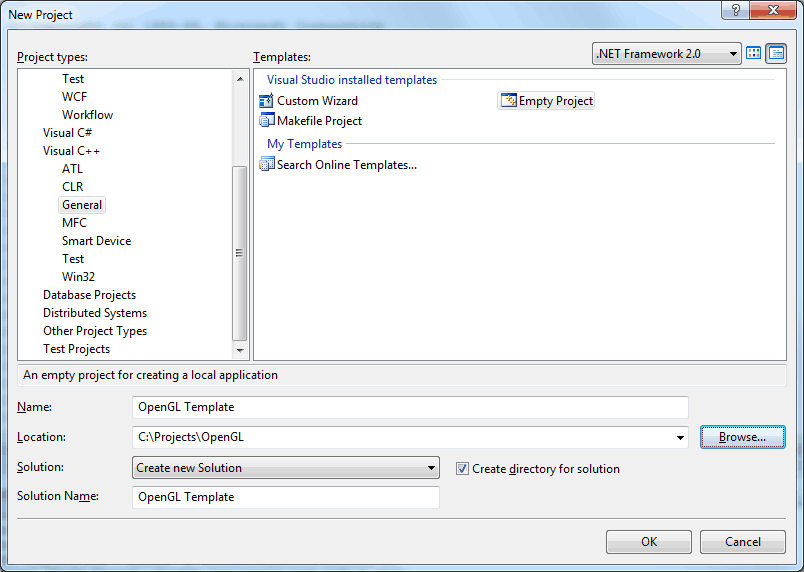Close the New Project dialog
Viewport: 804px width, 572px height.
773,10
